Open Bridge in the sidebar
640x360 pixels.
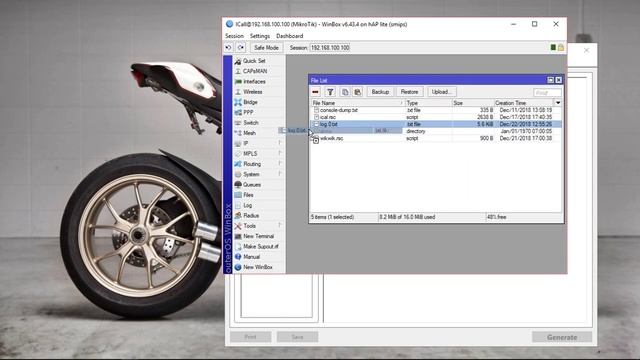250,102
